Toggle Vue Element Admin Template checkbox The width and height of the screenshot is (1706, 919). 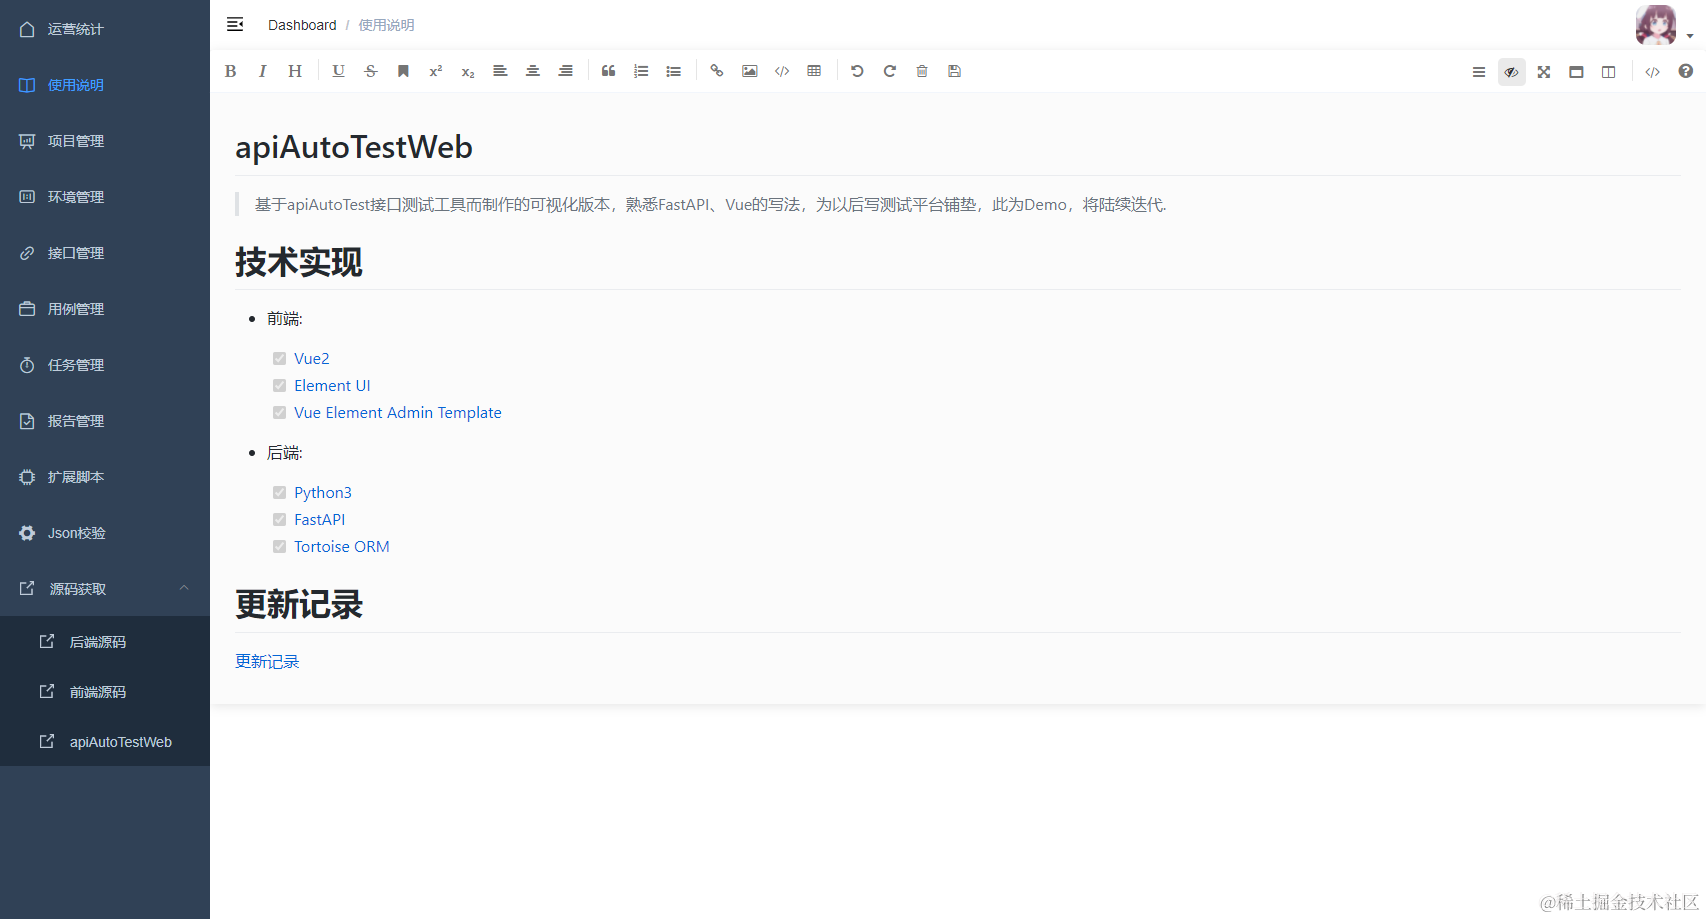(x=280, y=412)
